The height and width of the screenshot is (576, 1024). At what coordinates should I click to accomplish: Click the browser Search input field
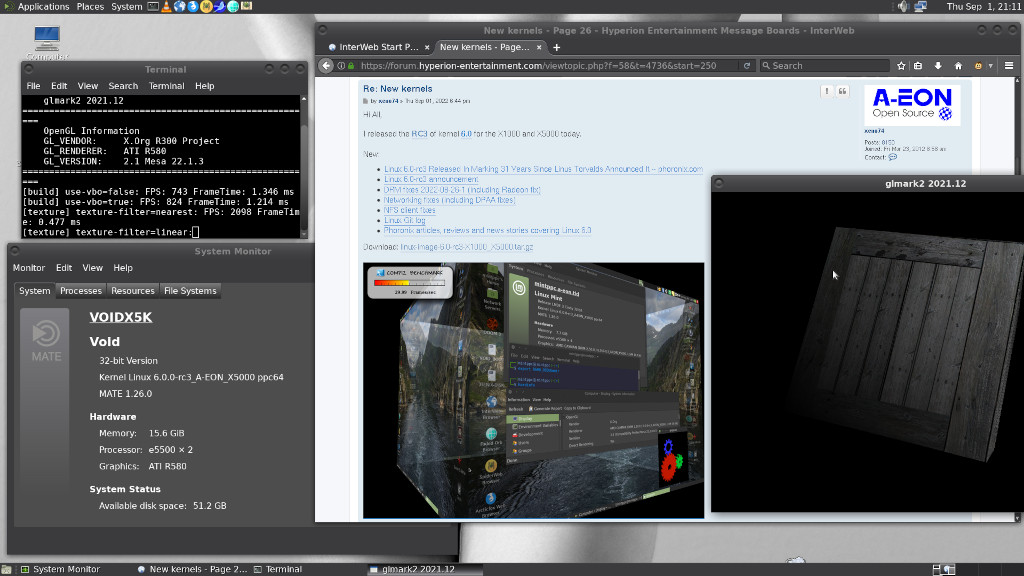coord(825,65)
